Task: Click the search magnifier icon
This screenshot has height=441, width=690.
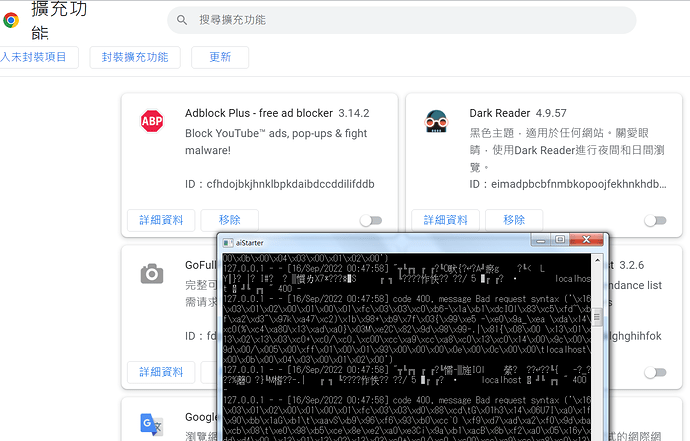Action: [x=182, y=20]
